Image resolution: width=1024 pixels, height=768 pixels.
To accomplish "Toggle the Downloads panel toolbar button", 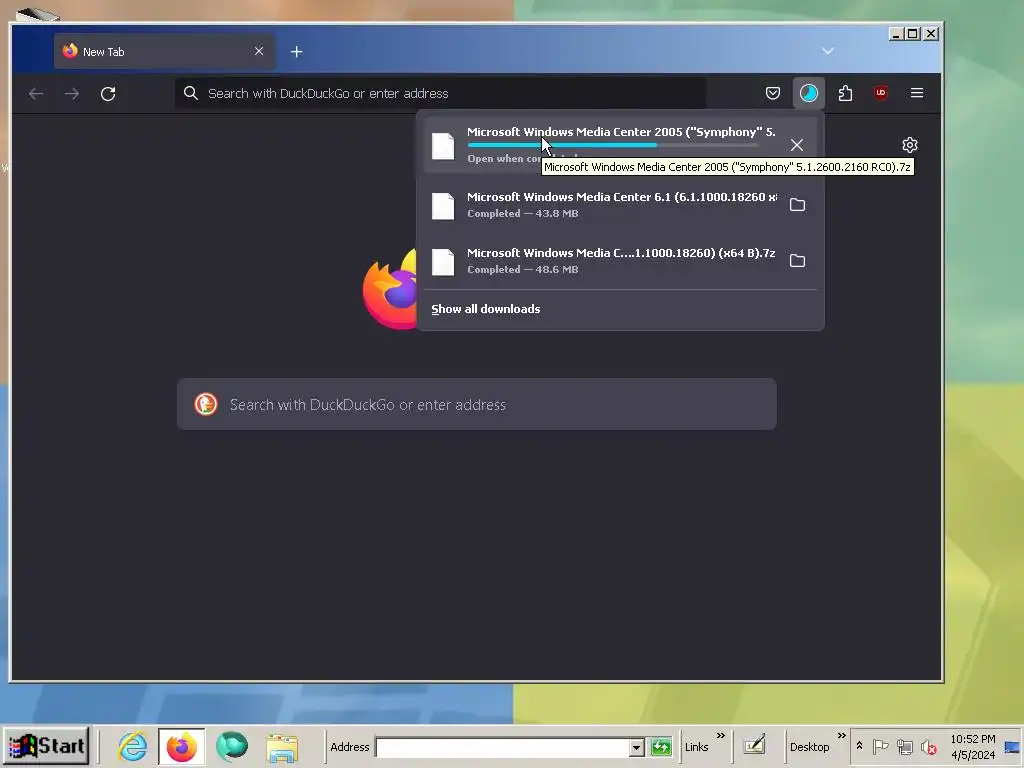I will (x=808, y=93).
